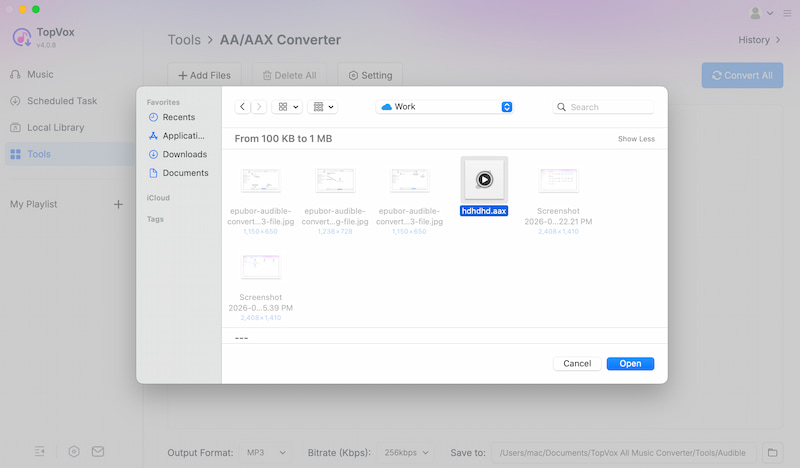Open History page
The height and width of the screenshot is (468, 800).
click(x=759, y=40)
